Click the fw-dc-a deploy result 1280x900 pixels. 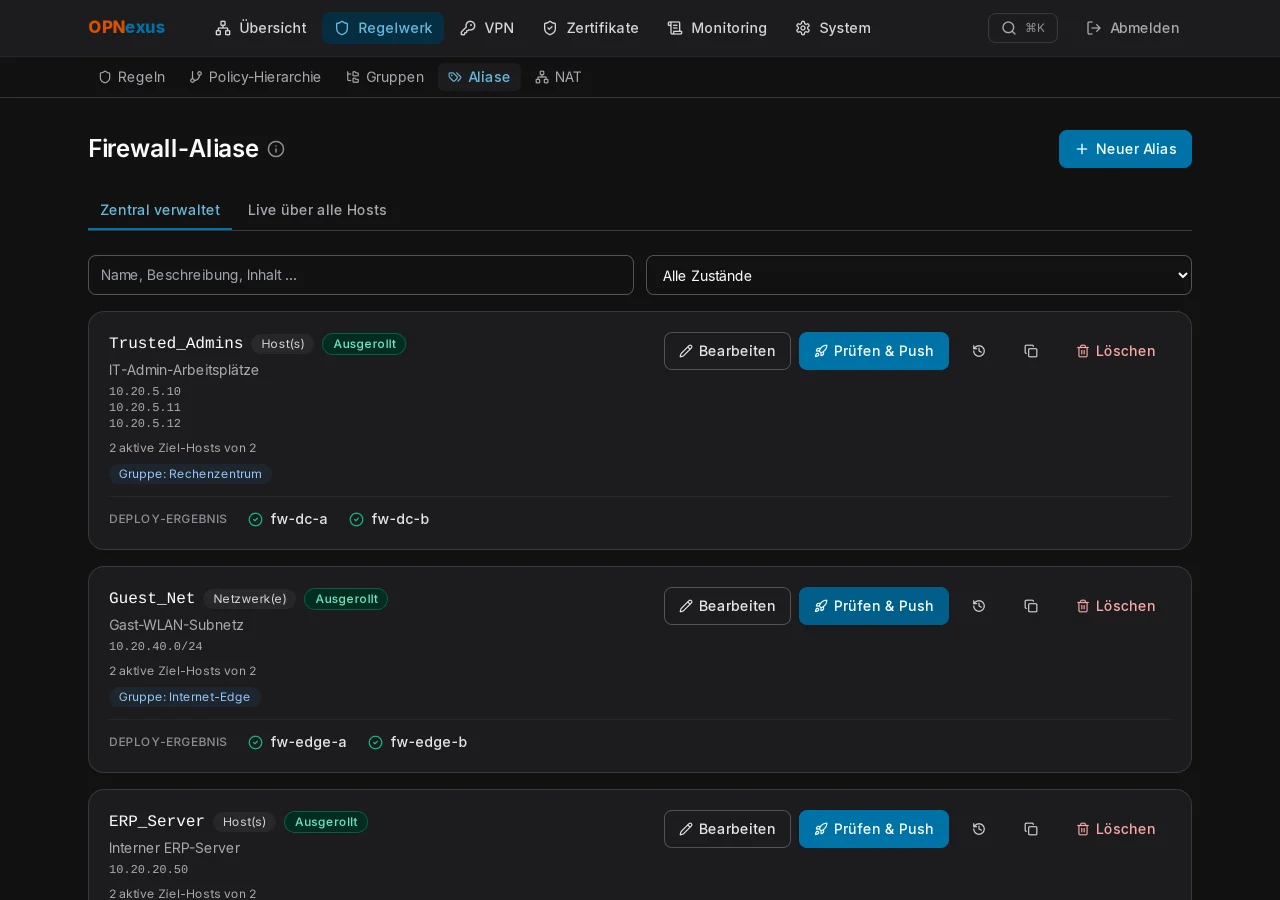(288, 519)
